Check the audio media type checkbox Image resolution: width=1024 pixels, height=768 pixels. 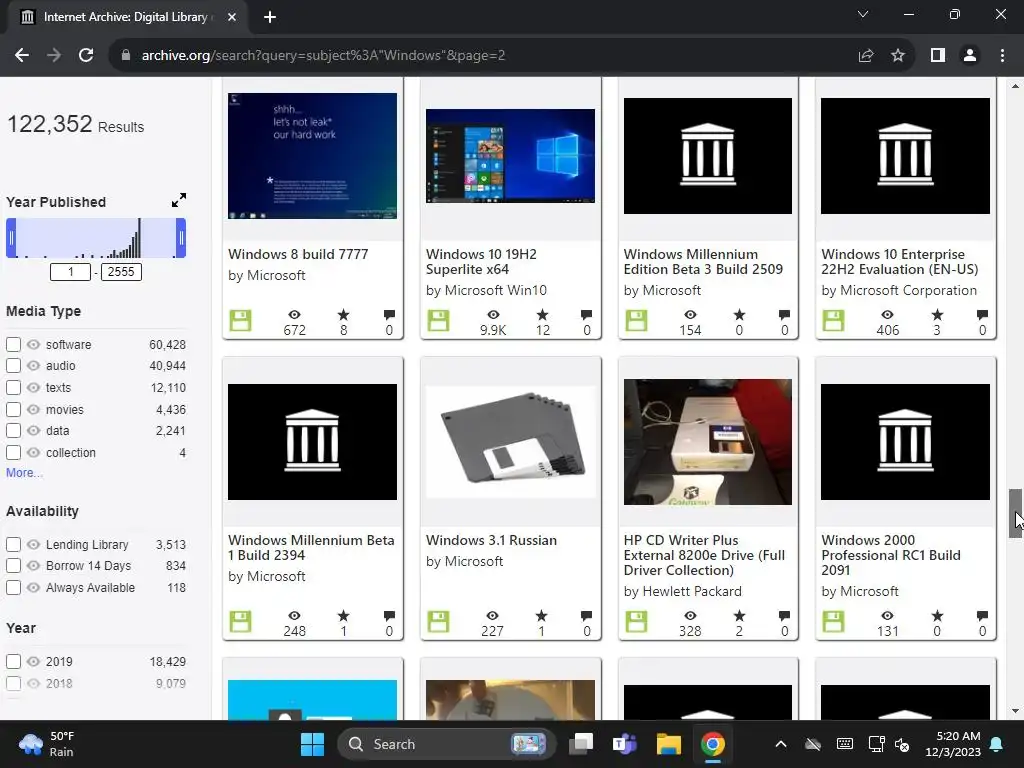coord(13,366)
